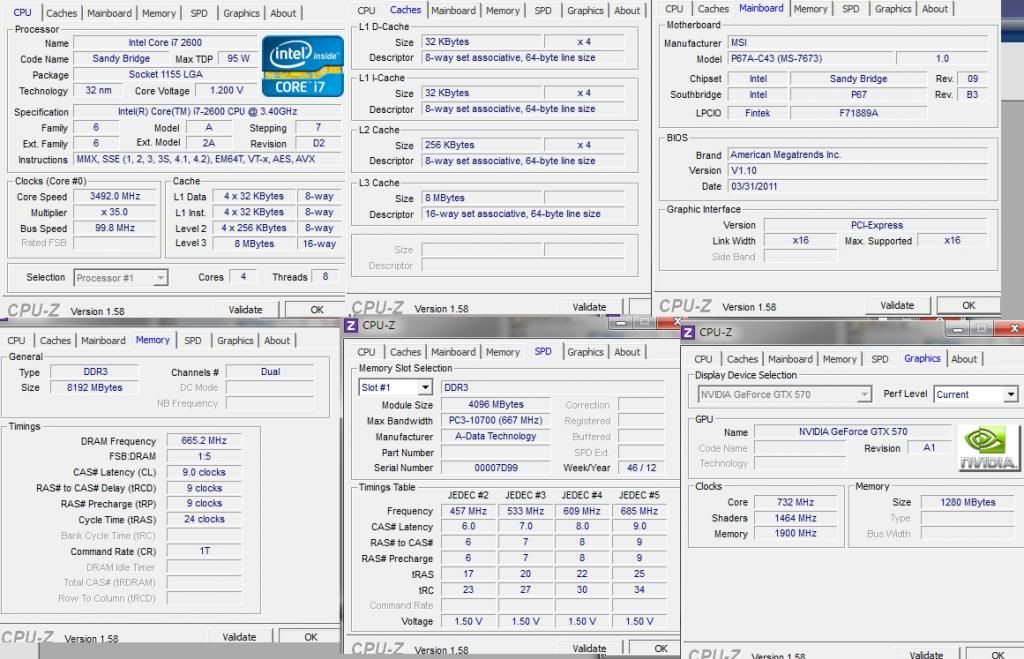Click Validate in the motherboard info window

pos(897,306)
